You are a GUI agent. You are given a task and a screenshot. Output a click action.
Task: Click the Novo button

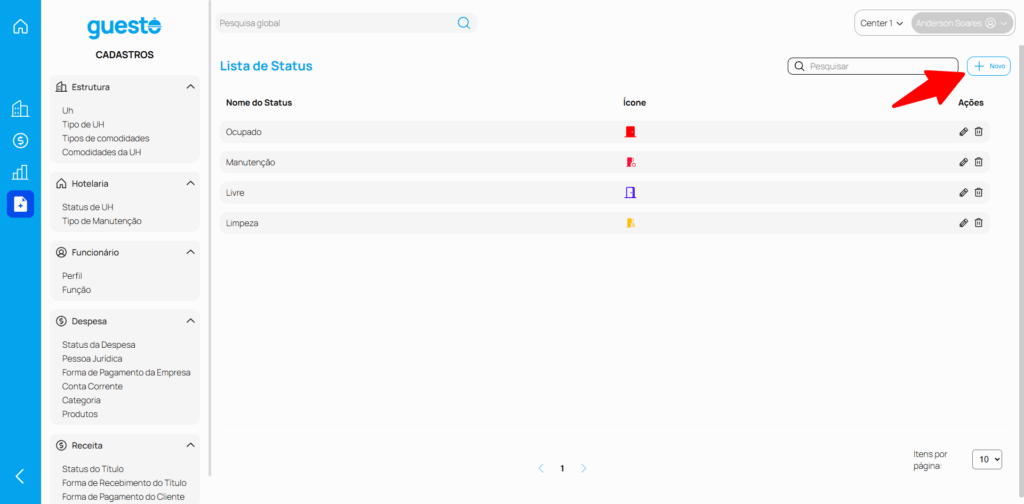pos(988,66)
